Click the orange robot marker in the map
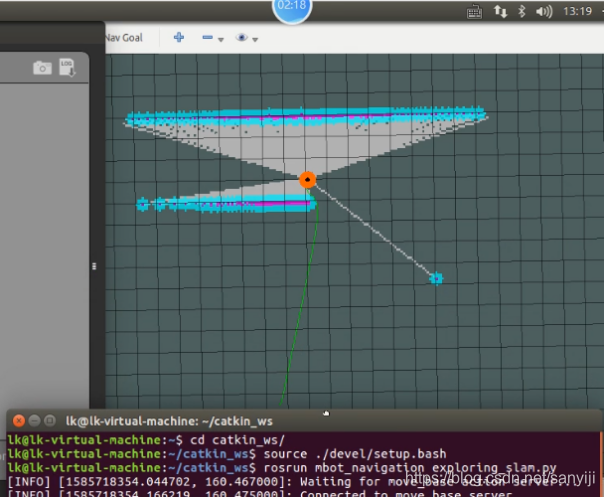This screenshot has width=605, height=497. 308,180
